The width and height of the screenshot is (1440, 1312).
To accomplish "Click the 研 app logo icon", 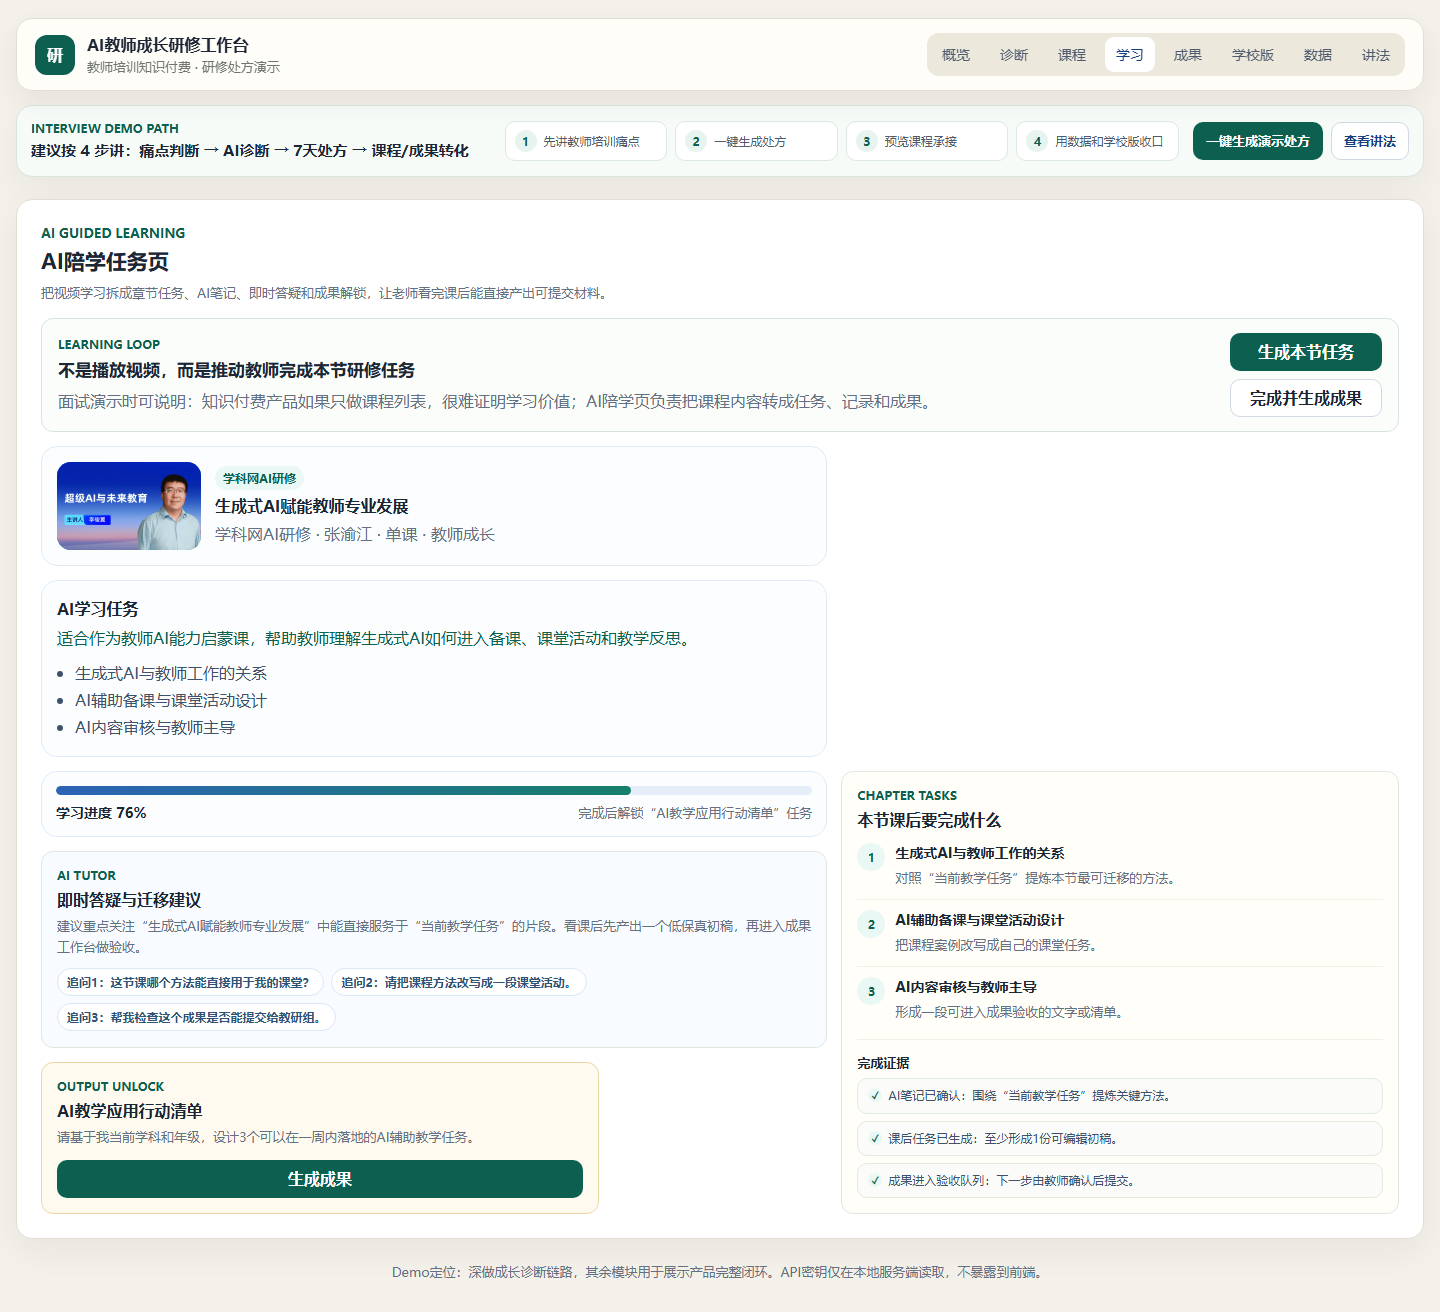I will (x=55, y=55).
